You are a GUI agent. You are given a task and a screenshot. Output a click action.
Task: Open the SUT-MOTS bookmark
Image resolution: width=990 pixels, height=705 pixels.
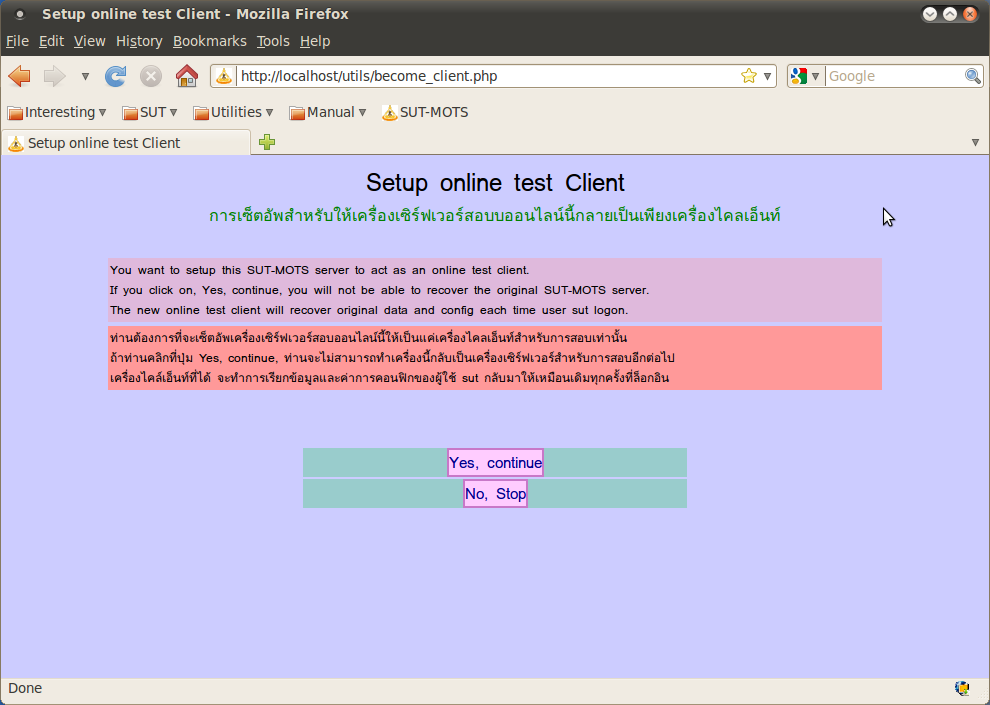click(x=426, y=112)
